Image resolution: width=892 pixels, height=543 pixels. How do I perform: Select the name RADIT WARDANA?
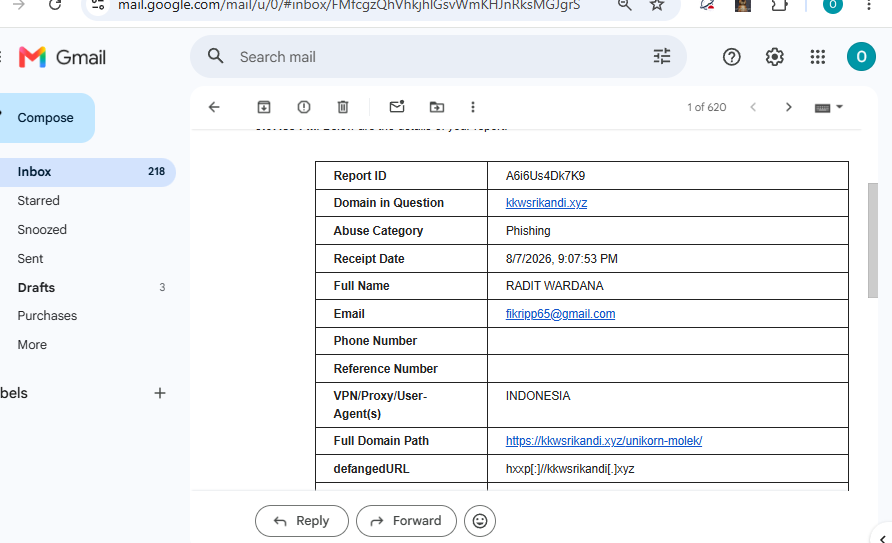pyautogui.click(x=554, y=286)
